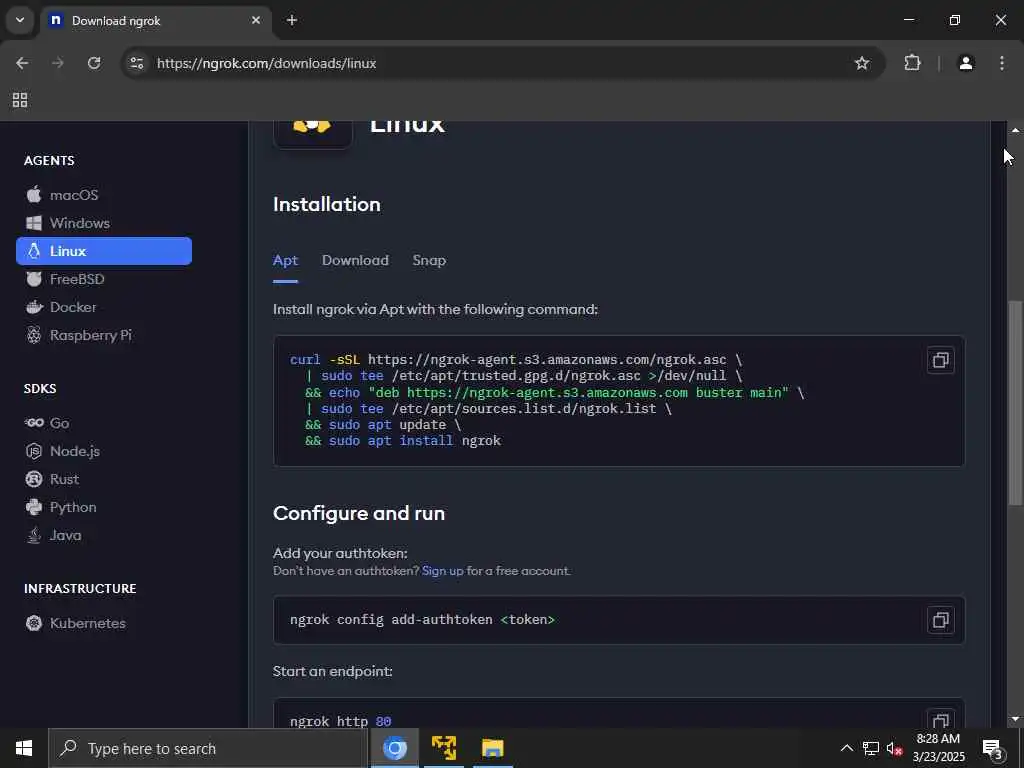
Task: Select the Download ngrok browser tab
Action: pos(157,20)
